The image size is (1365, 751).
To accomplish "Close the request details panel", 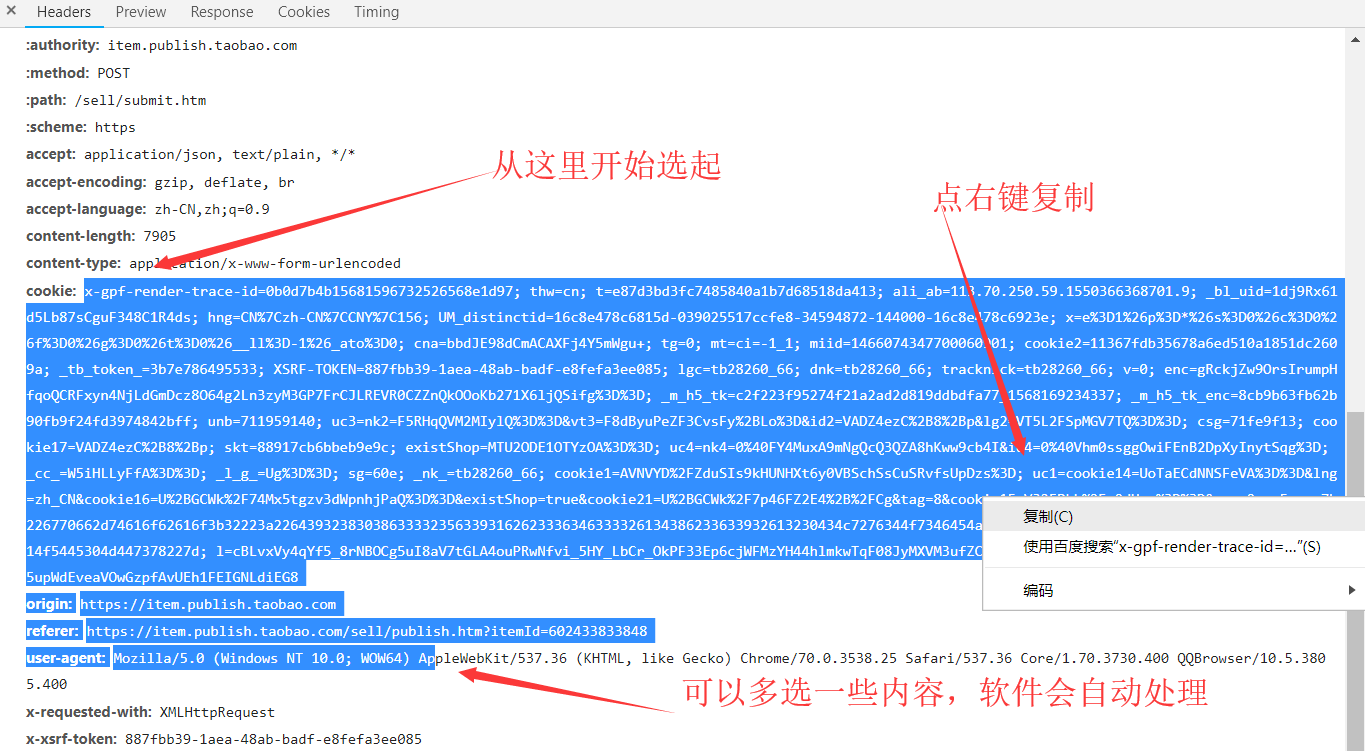I will coord(11,11).
